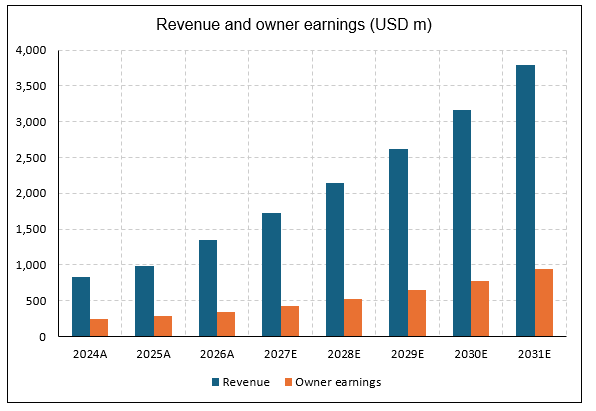Screen dimensions: 596x411
Task: Select the 2027E axis label
Action: 281,354
